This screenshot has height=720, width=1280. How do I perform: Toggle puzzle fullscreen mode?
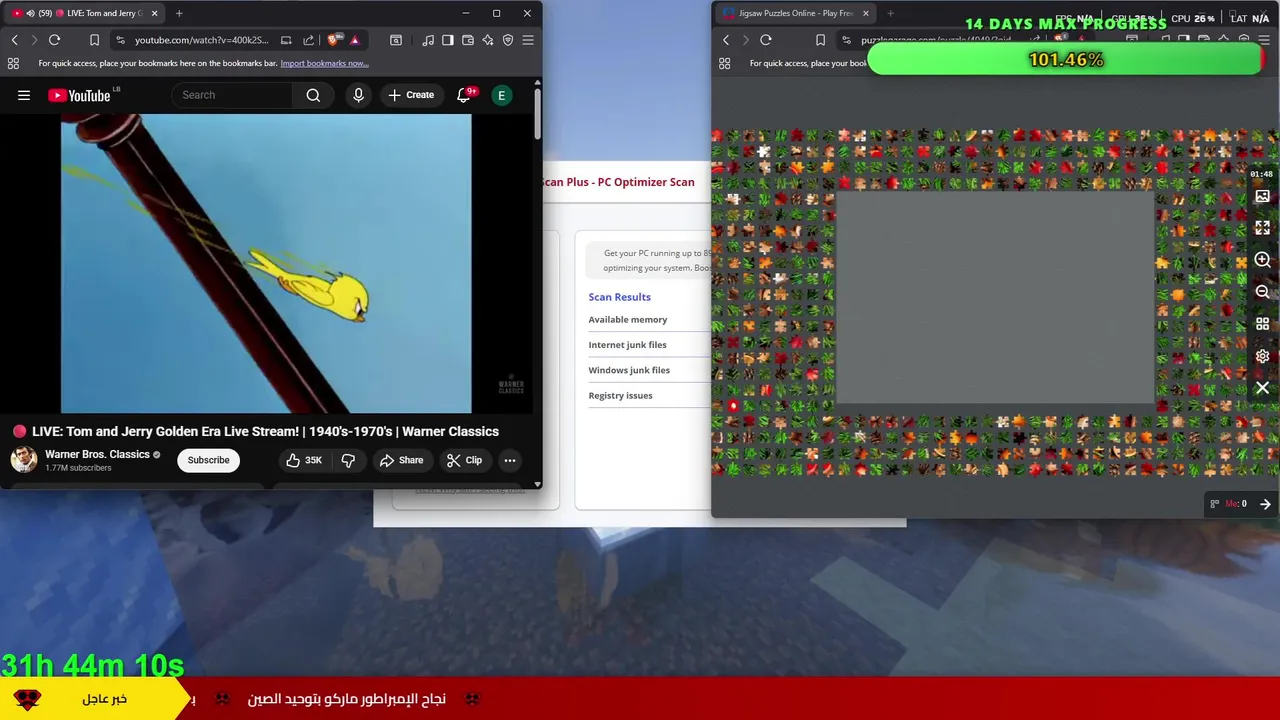tap(1262, 228)
